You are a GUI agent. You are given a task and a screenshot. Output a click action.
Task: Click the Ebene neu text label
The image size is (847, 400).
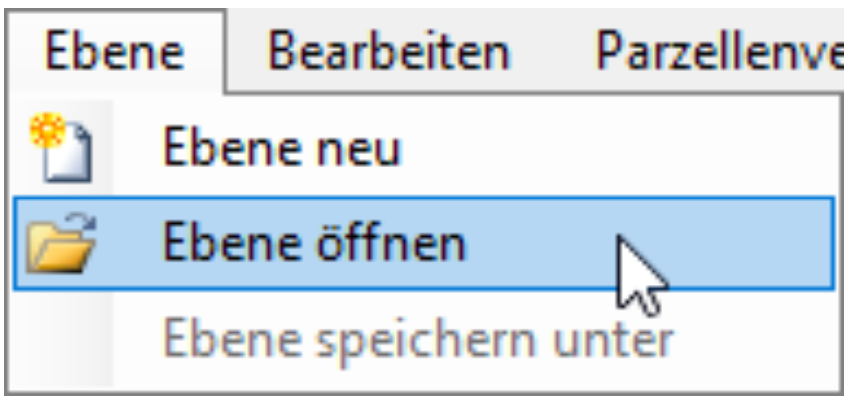coord(282,149)
